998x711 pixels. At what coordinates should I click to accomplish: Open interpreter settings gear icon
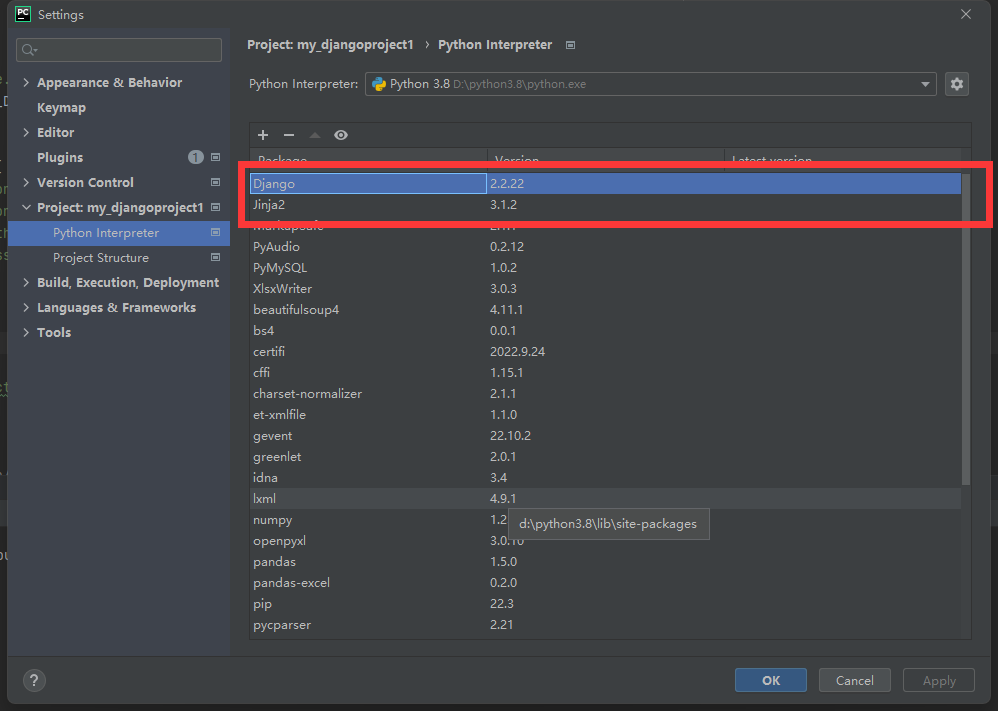pos(957,84)
